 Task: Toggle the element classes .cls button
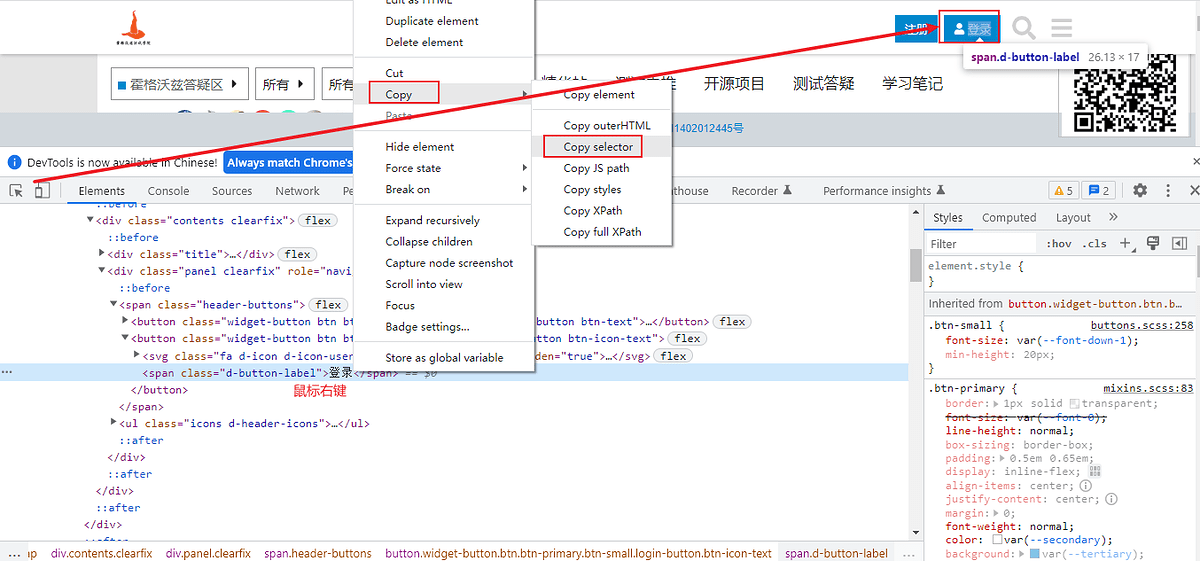click(1096, 243)
